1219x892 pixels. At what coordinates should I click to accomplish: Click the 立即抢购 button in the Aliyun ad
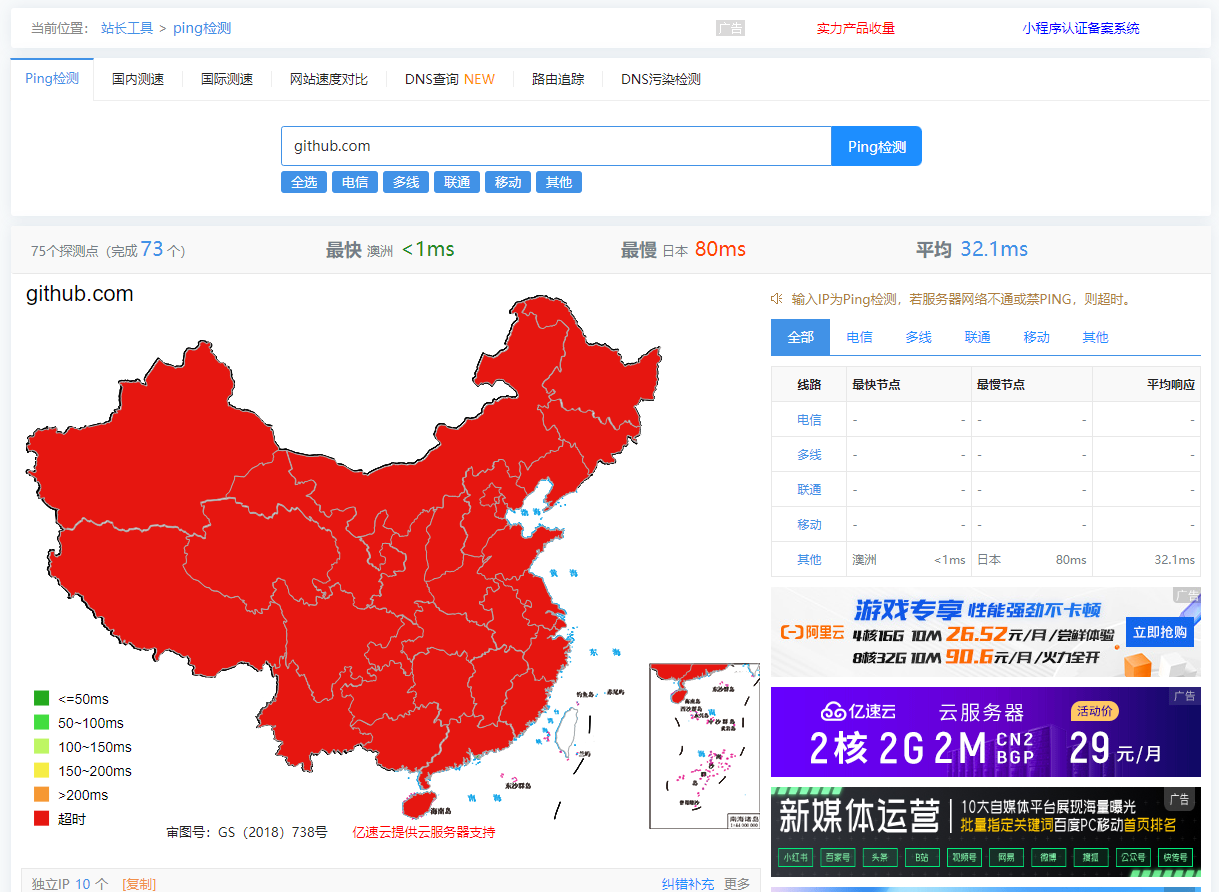[x=1160, y=632]
